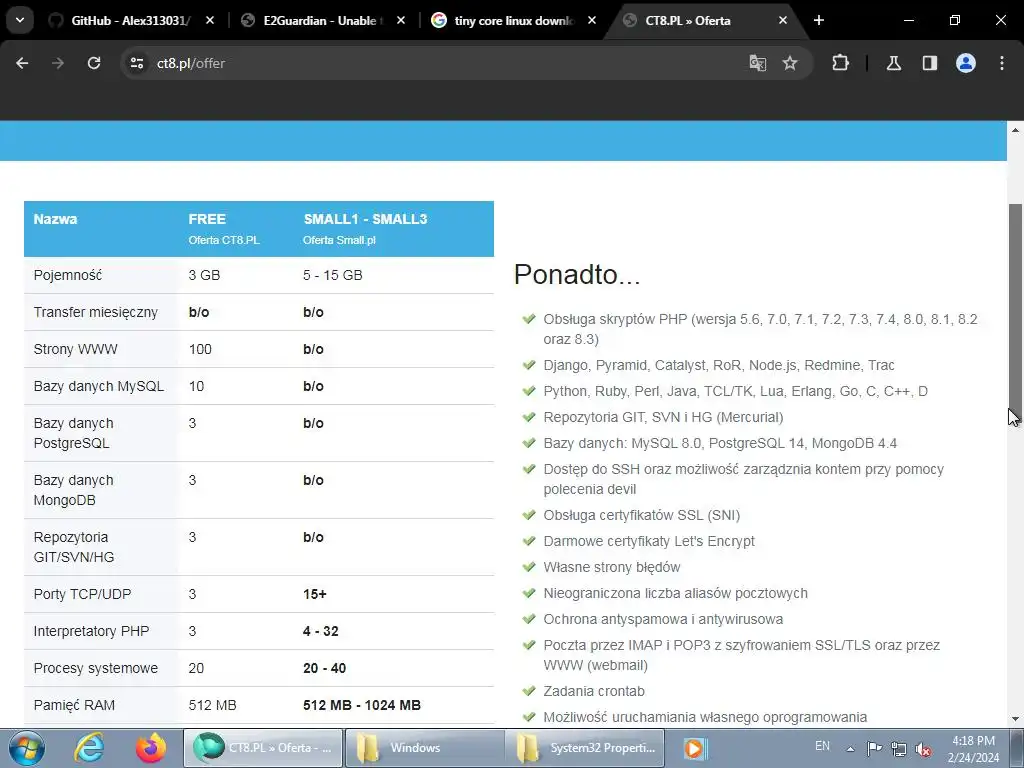
Task: Switch to tiny core linux download tab
Action: tap(514, 20)
